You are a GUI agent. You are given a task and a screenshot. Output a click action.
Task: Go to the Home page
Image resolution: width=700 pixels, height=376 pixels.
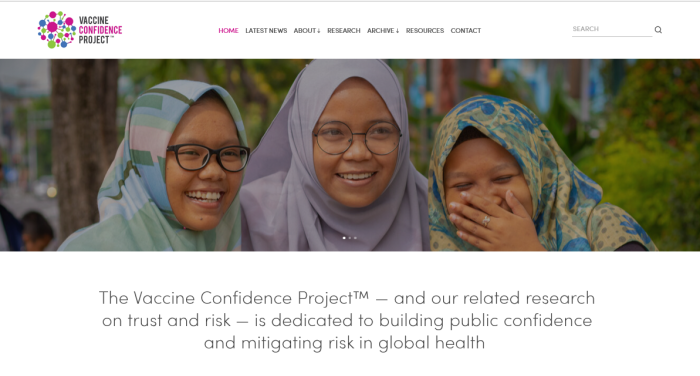228,30
